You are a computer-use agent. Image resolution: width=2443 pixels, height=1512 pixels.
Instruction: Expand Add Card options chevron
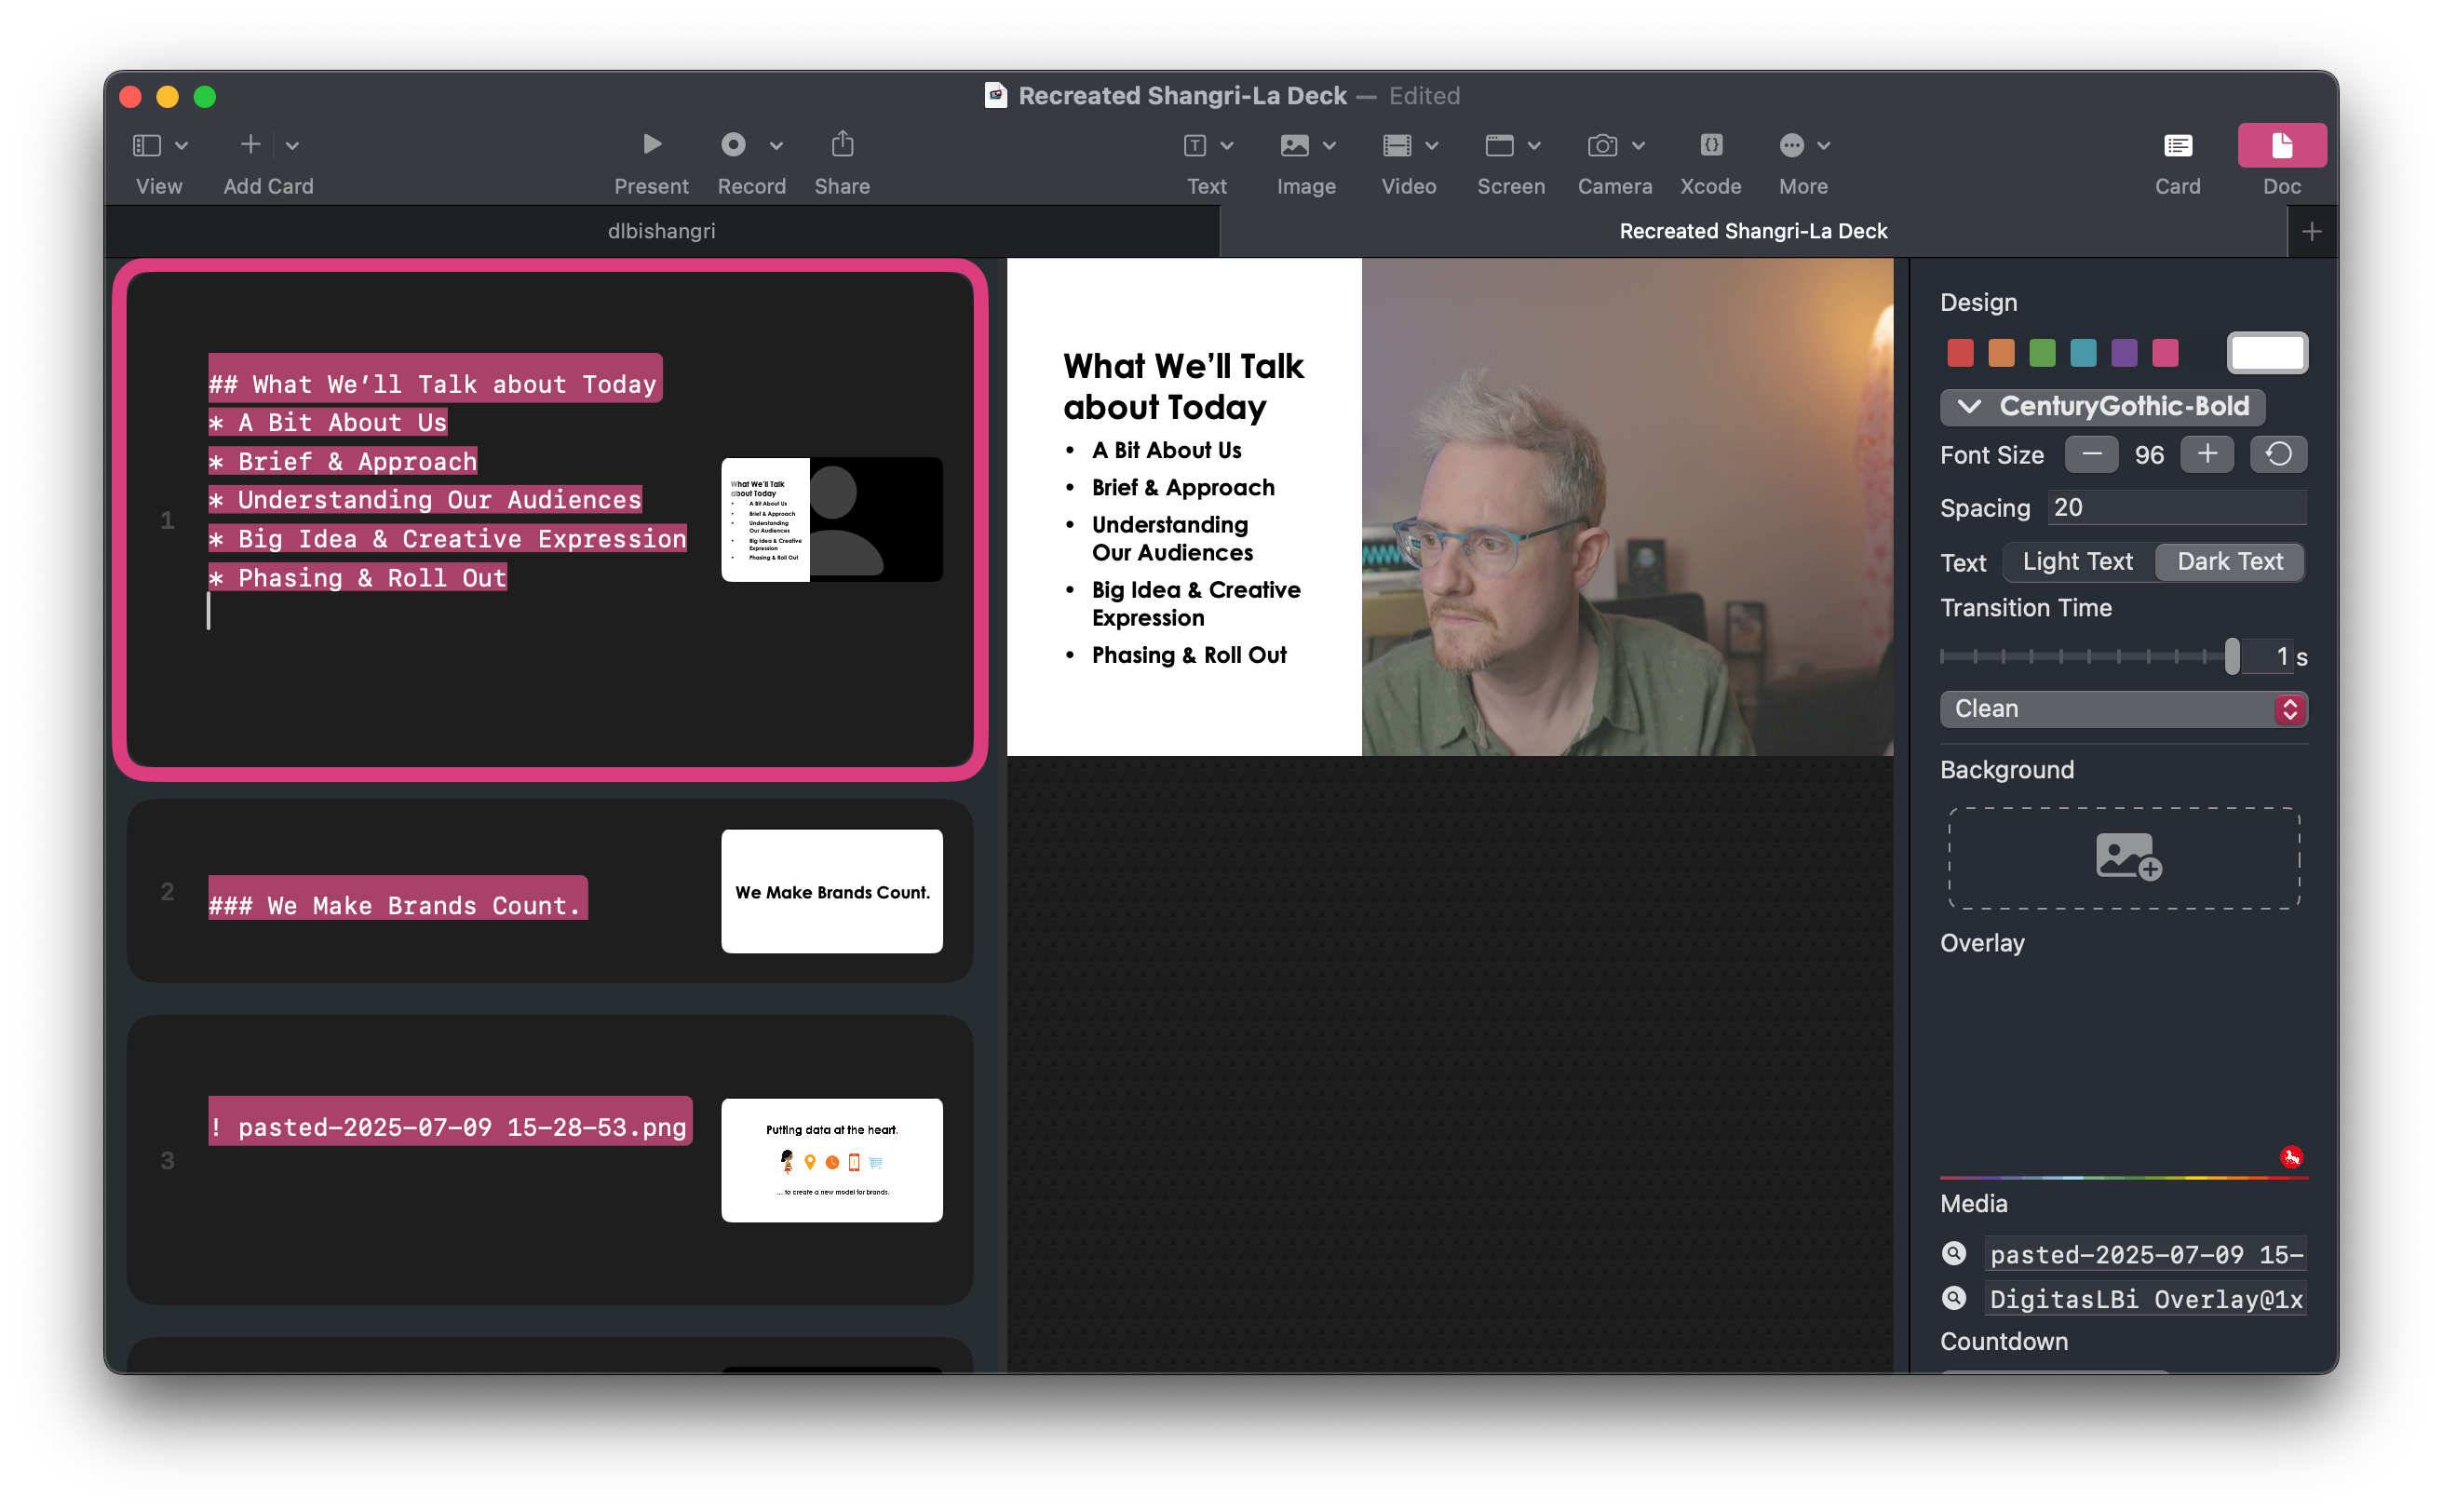(292, 146)
